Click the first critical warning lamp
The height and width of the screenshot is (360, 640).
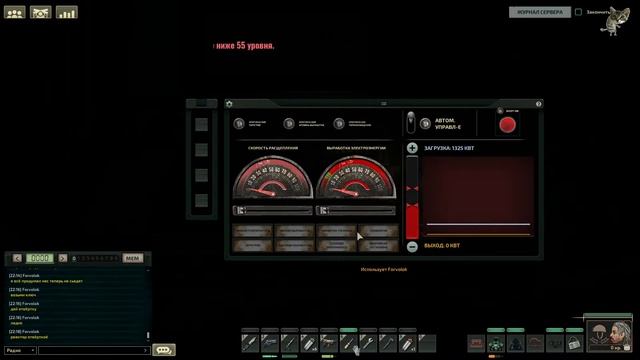(239, 123)
